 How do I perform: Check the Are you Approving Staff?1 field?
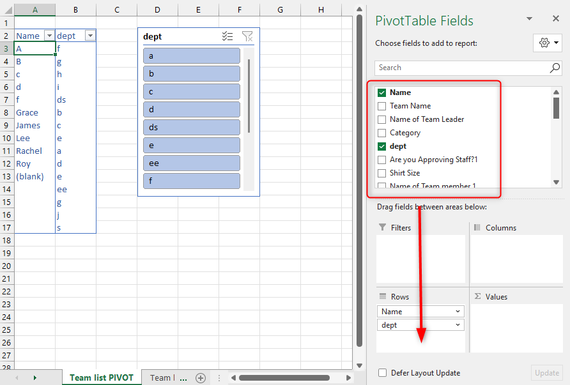pos(382,160)
